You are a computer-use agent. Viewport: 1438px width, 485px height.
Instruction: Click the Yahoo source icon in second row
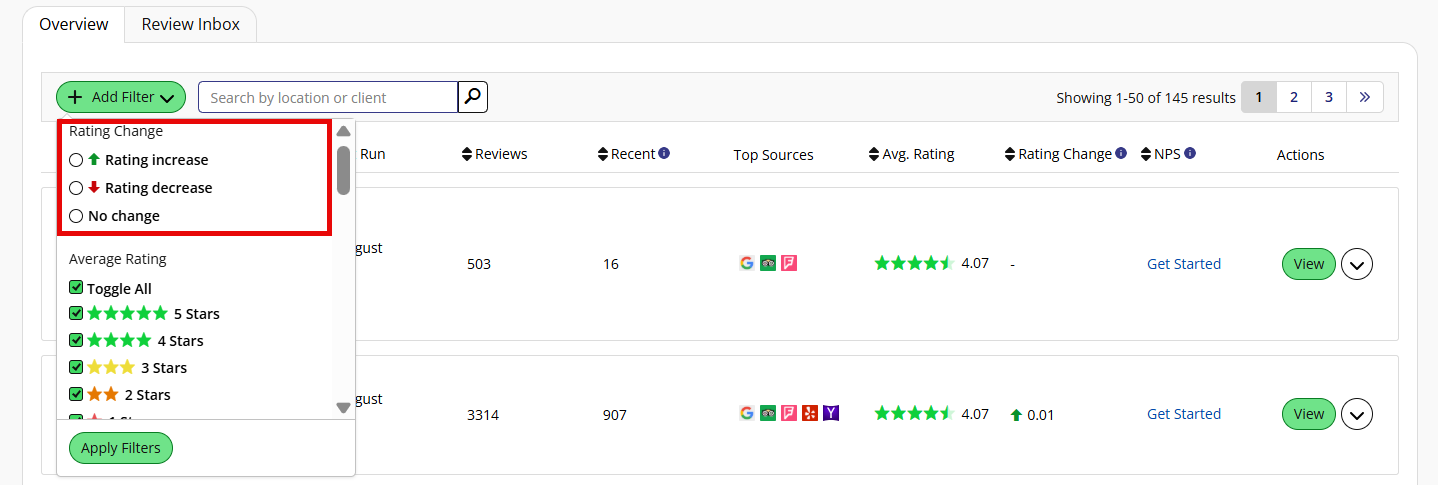tap(831, 413)
